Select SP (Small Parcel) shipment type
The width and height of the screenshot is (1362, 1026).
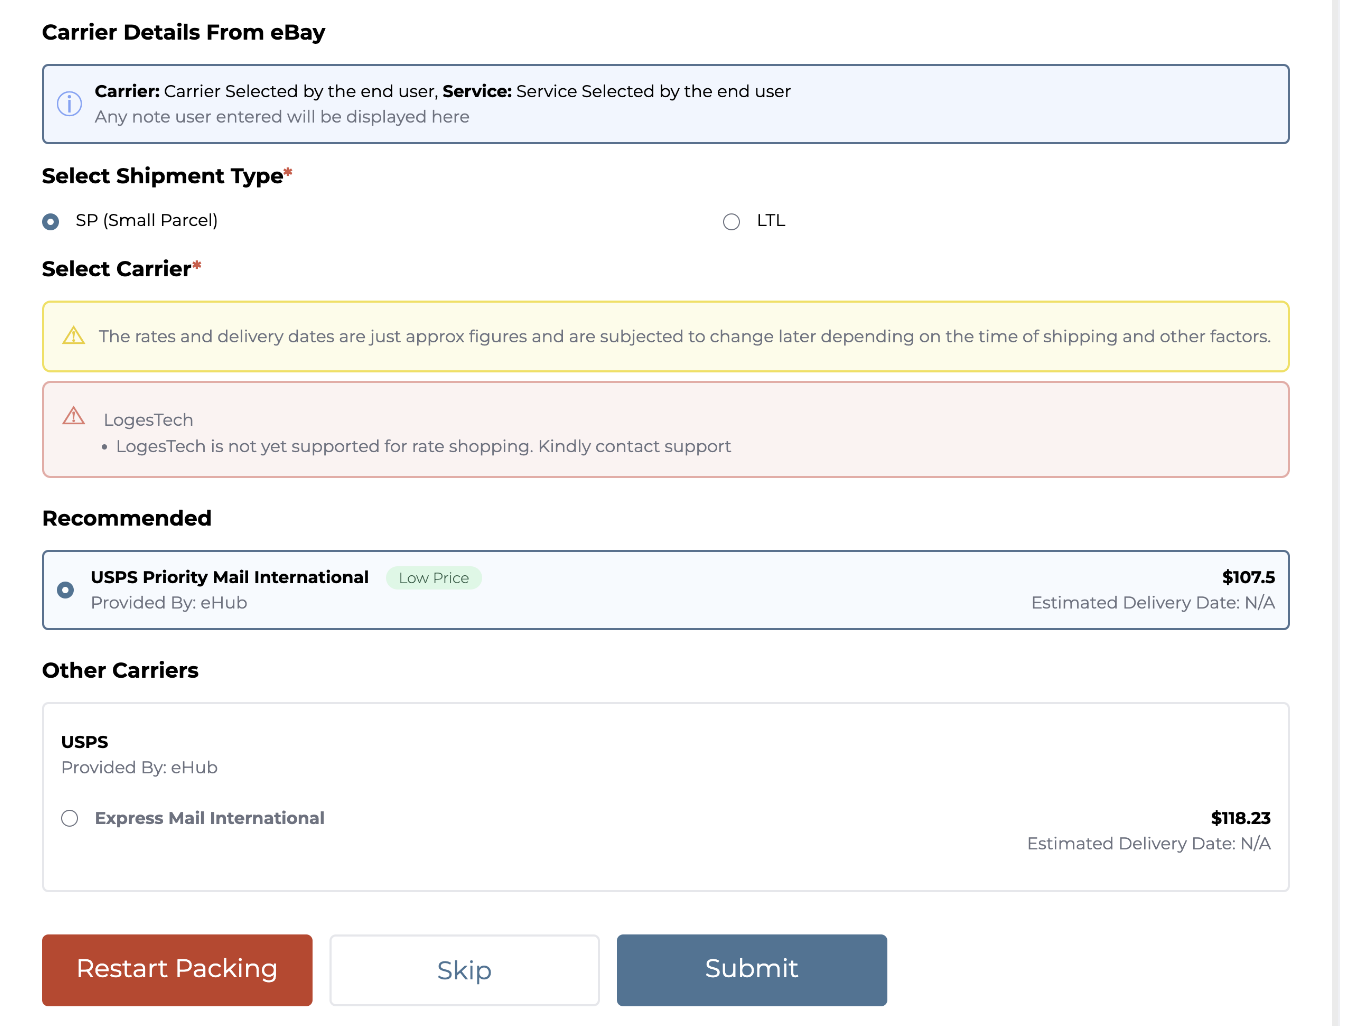(51, 221)
